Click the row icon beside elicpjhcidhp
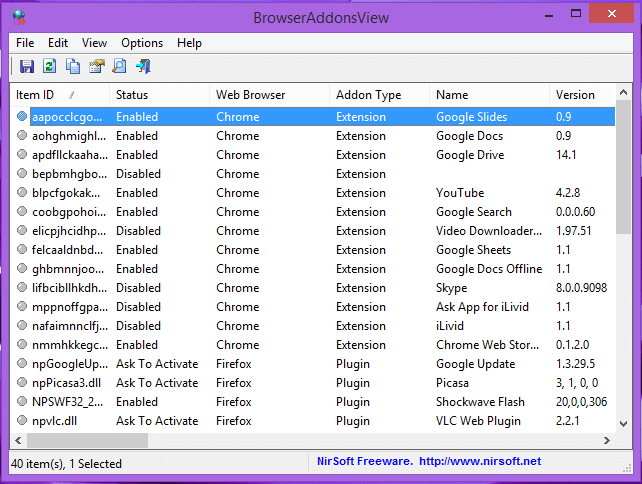This screenshot has height=484, width=642. (22, 231)
